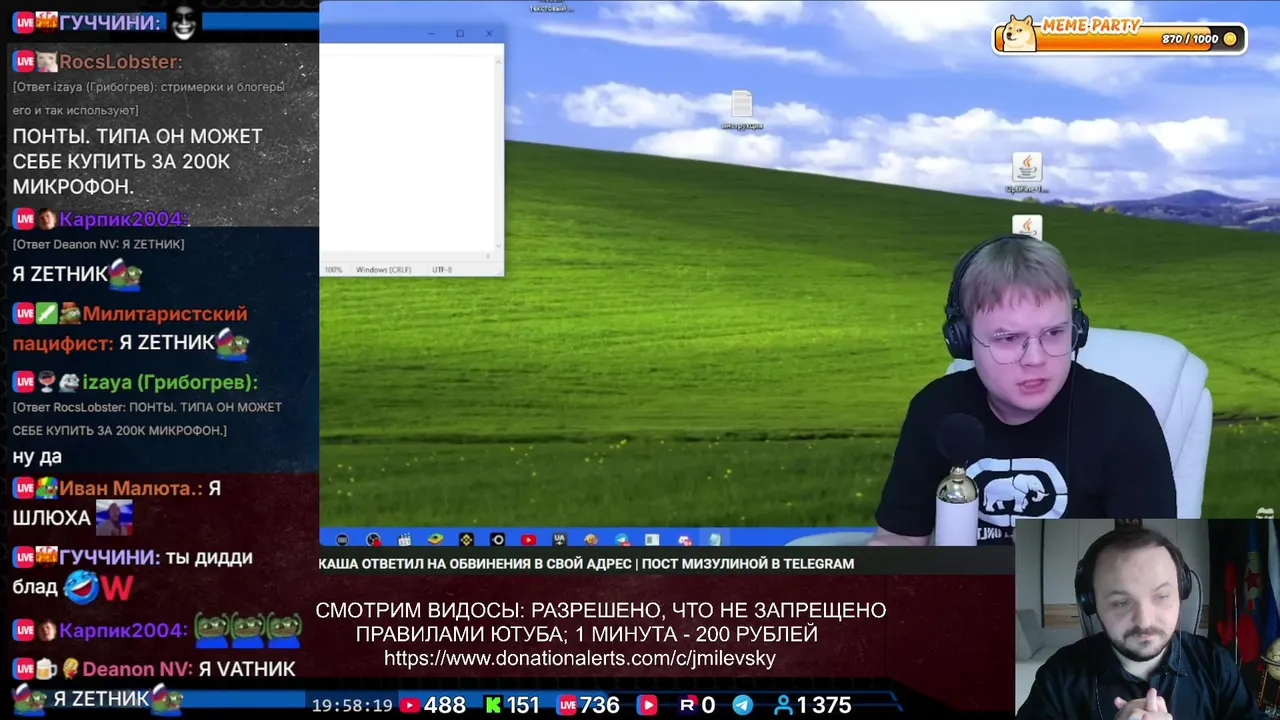The image size is (1280, 720).
Task: Click the Telegram icon in bottom stats bar
Action: (743, 705)
